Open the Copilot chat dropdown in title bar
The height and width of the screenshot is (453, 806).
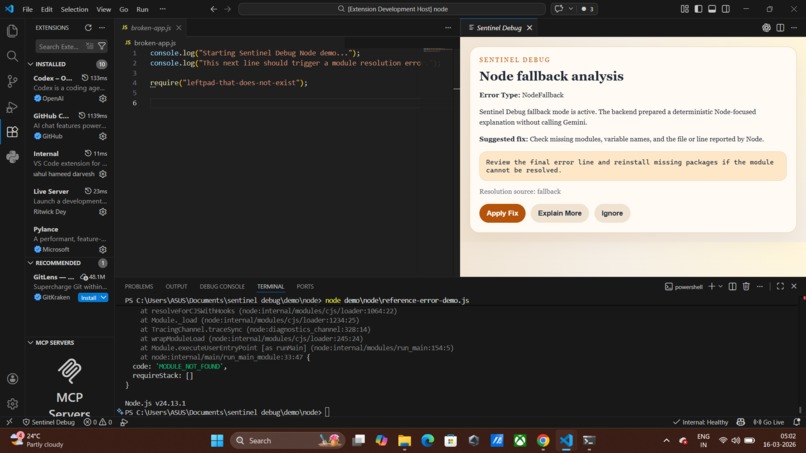[571, 9]
